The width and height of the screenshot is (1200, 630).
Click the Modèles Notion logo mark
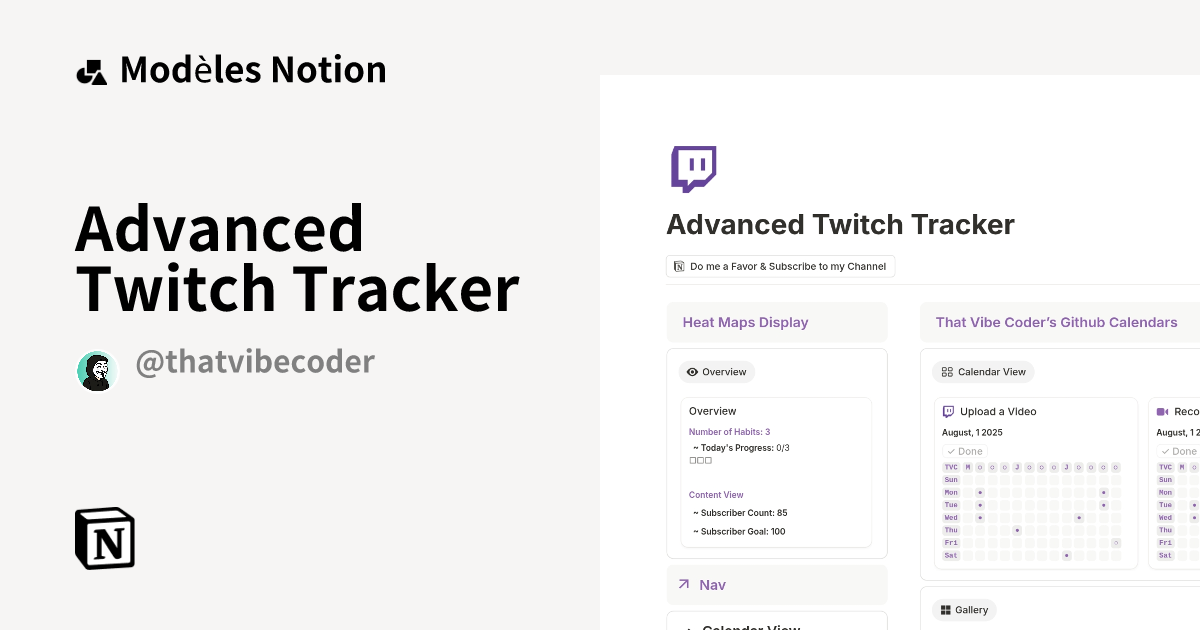point(91,69)
